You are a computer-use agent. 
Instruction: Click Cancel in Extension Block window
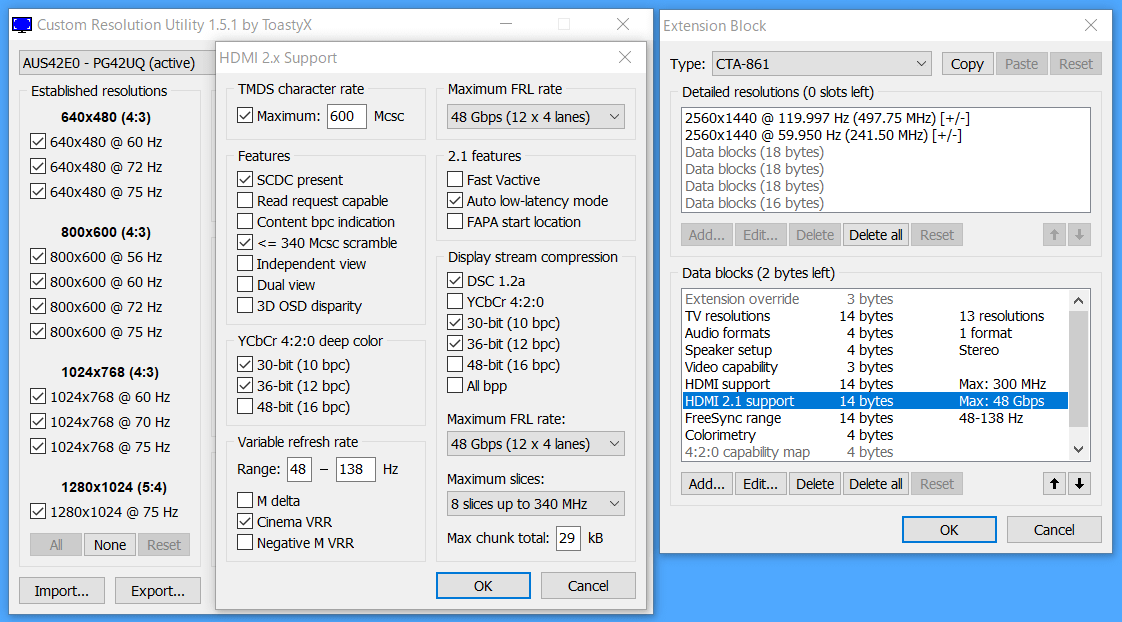click(1054, 530)
